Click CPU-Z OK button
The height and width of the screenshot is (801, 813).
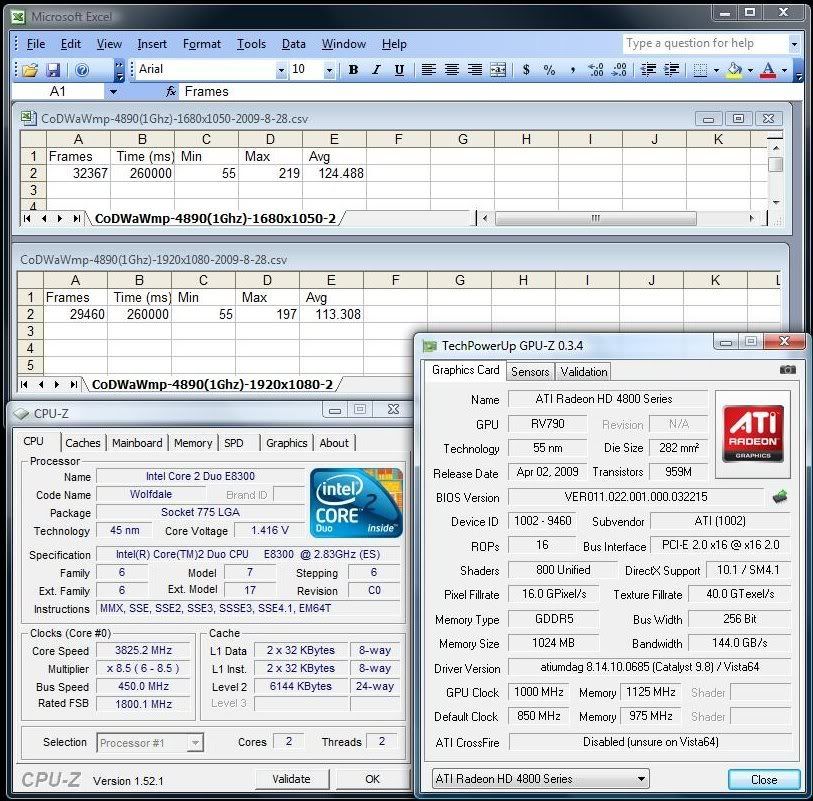[372, 779]
